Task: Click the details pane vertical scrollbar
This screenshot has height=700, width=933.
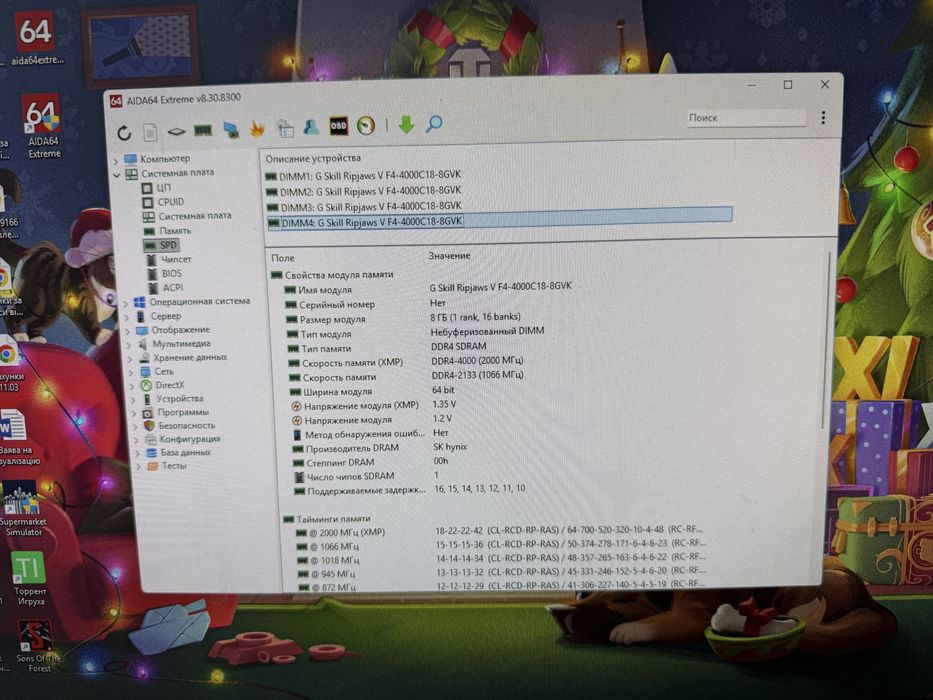Action: pyautogui.click(x=826, y=339)
